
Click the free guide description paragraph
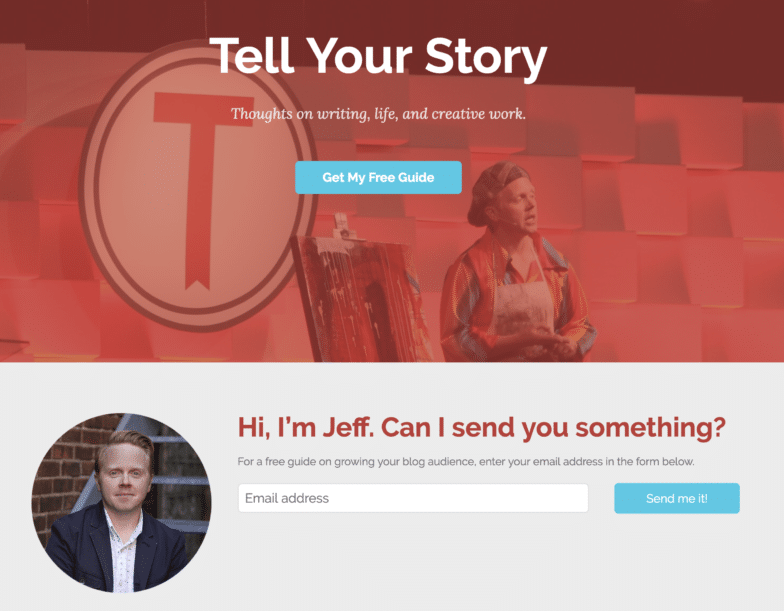[466, 462]
